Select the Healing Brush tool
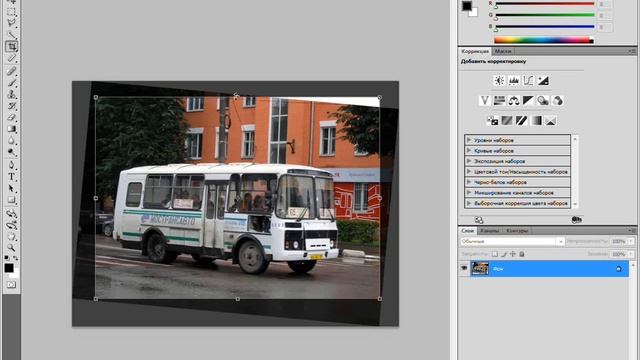The height and width of the screenshot is (360, 640). coord(11,71)
